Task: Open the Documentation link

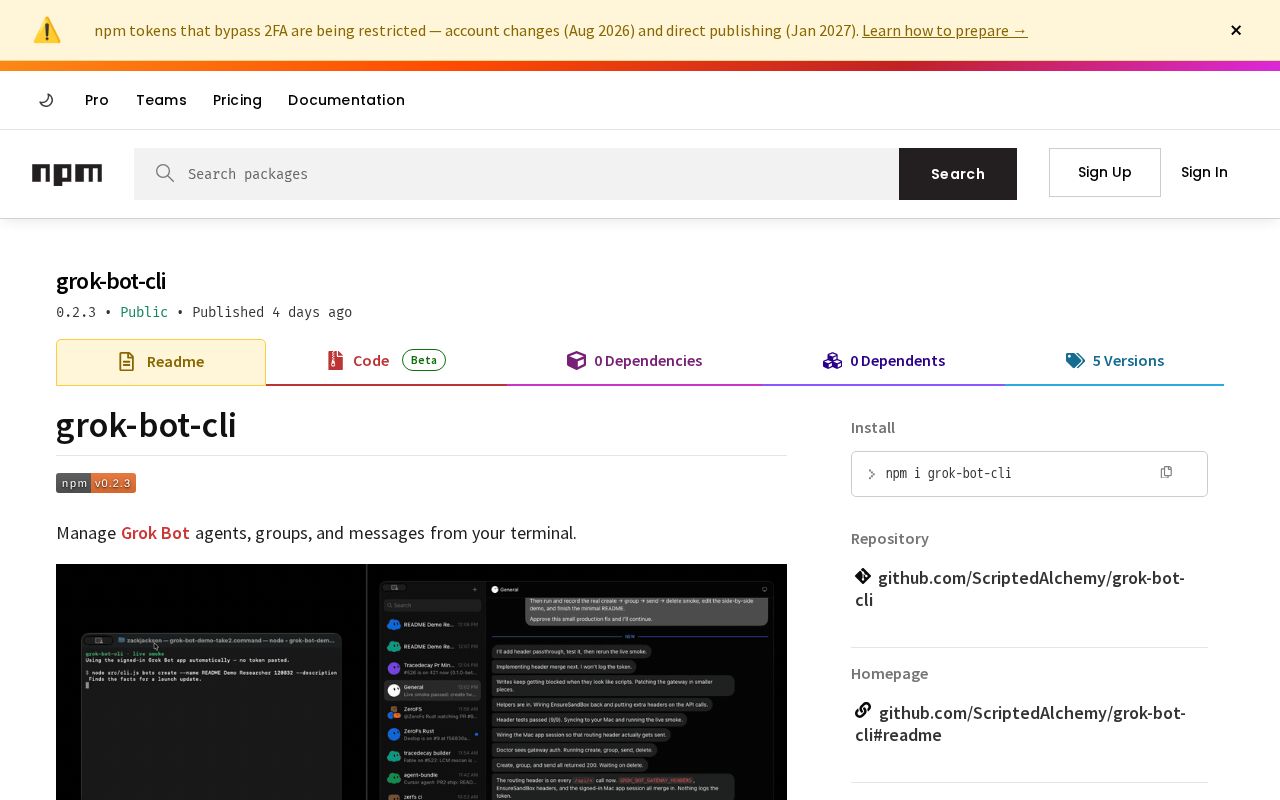Action: click(346, 100)
